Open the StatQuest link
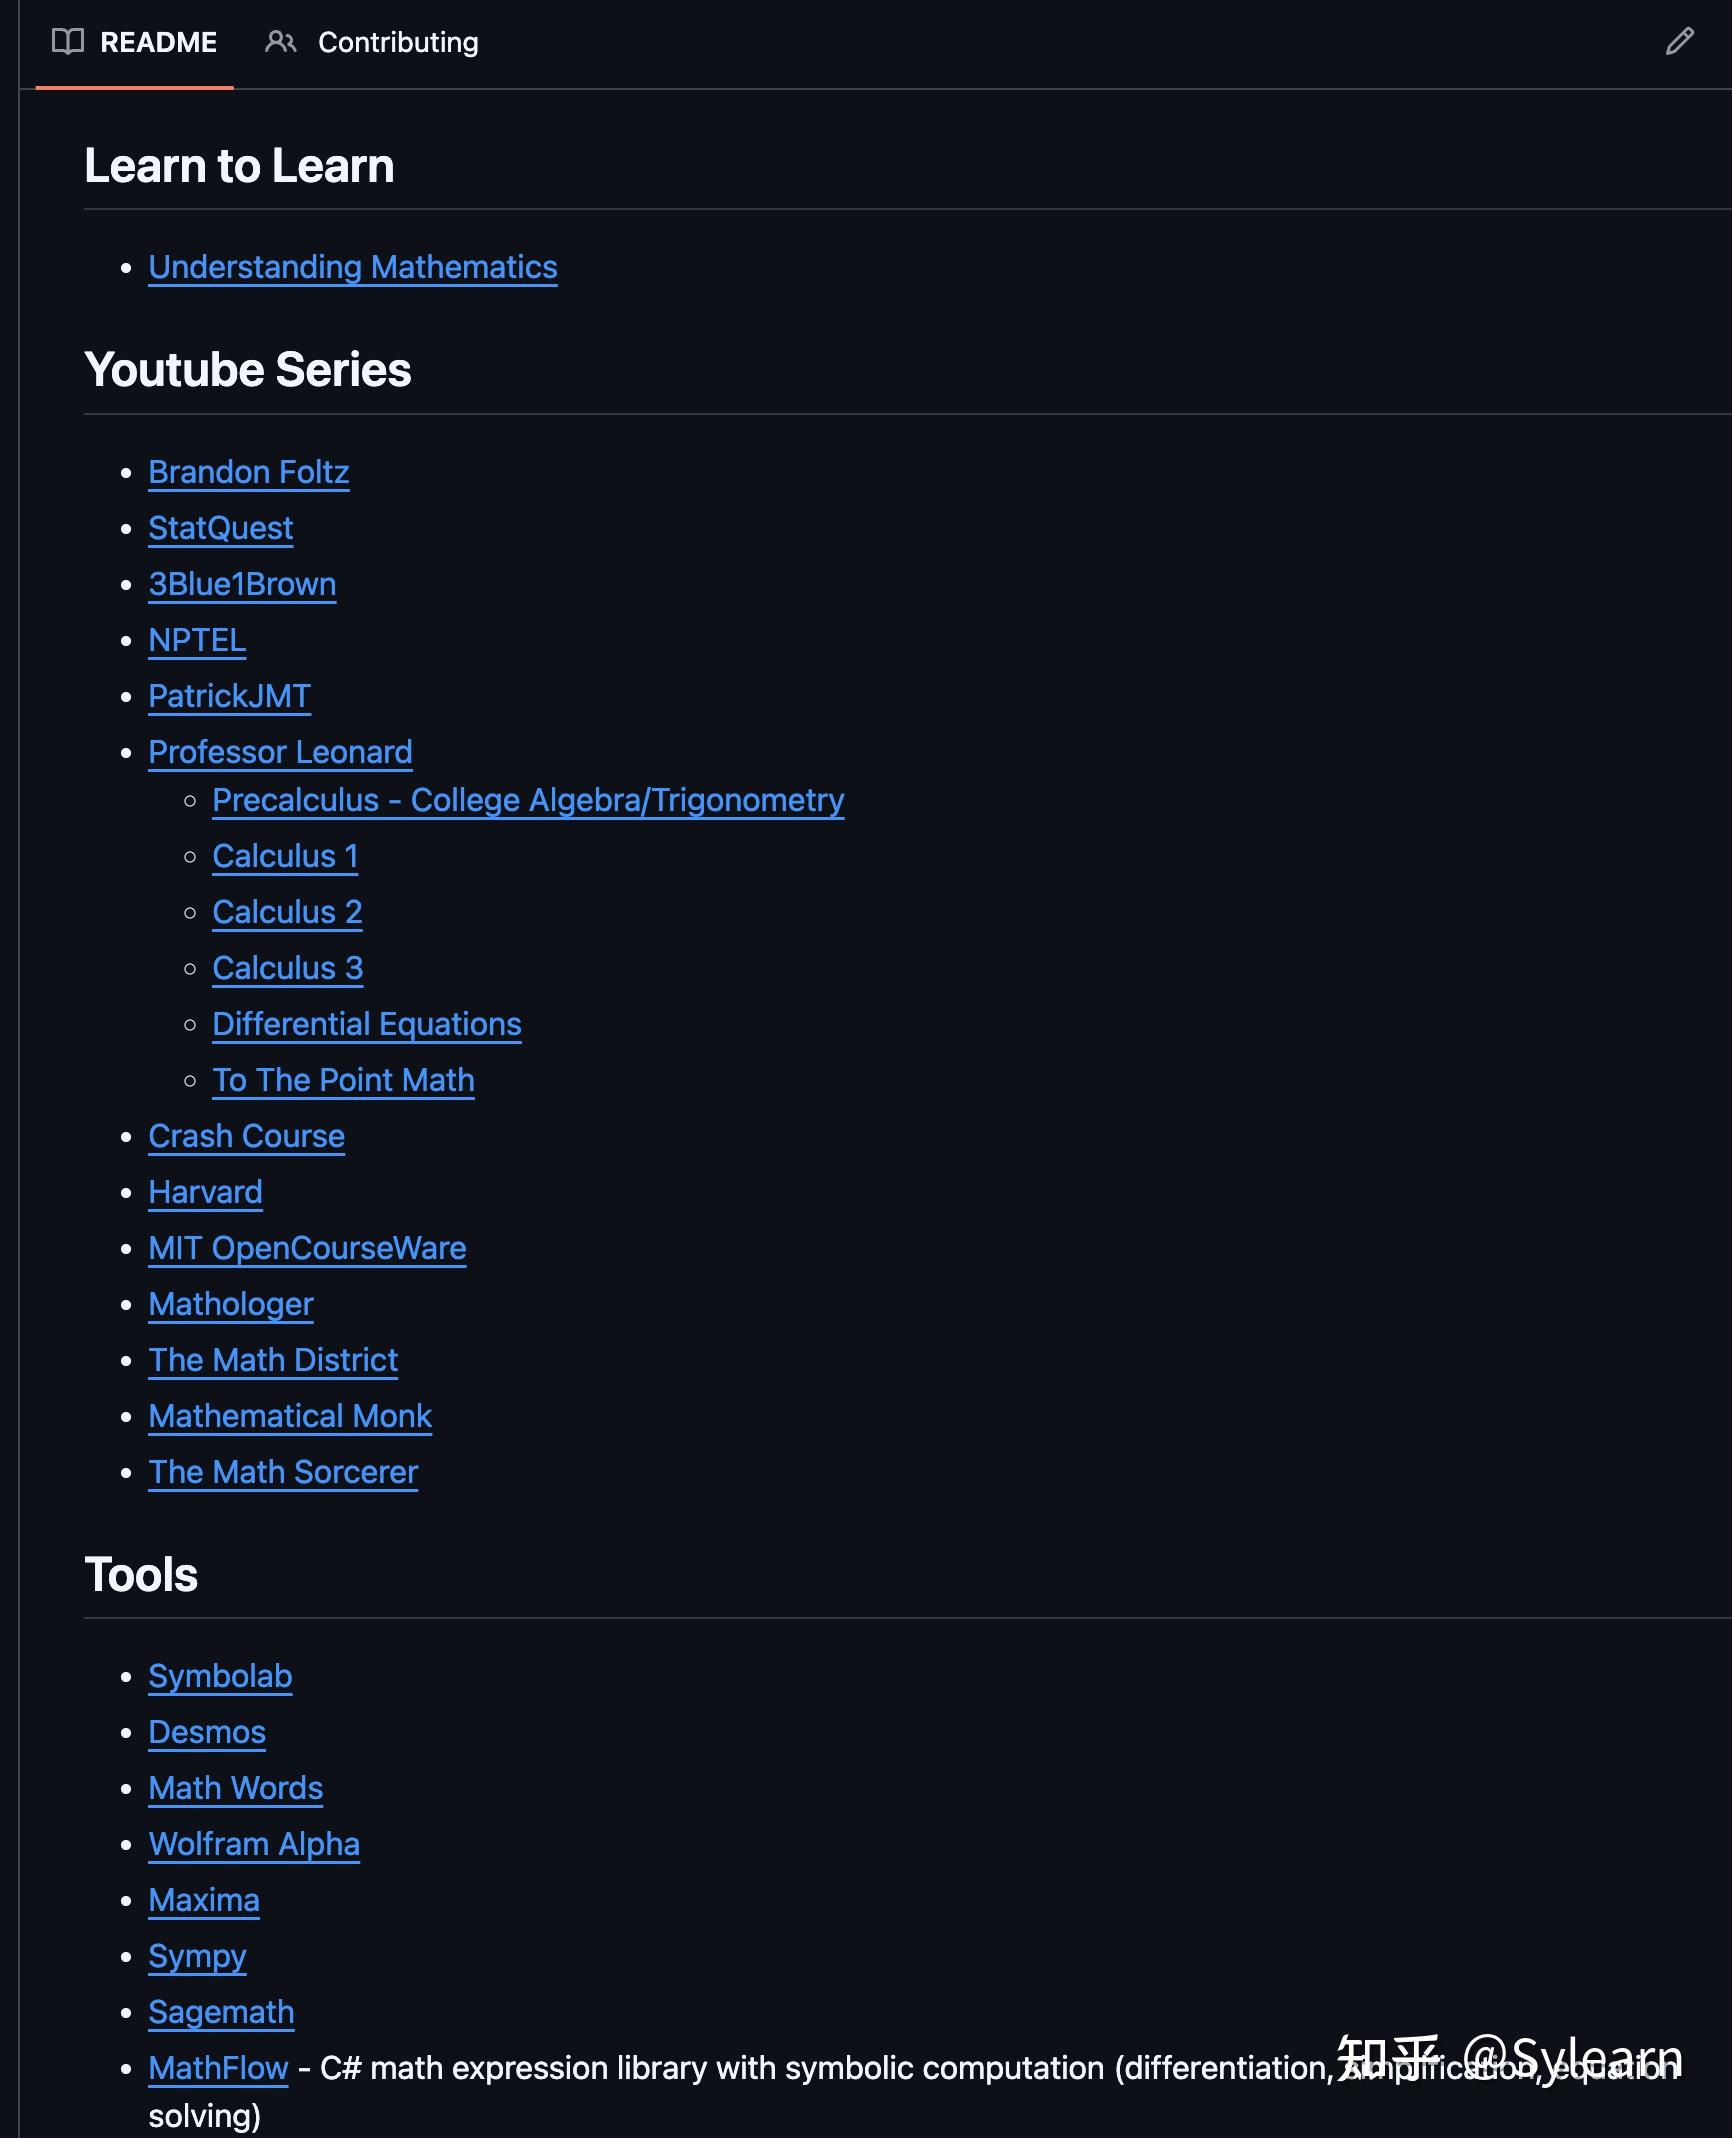Image resolution: width=1732 pixels, height=2138 pixels. (x=220, y=528)
